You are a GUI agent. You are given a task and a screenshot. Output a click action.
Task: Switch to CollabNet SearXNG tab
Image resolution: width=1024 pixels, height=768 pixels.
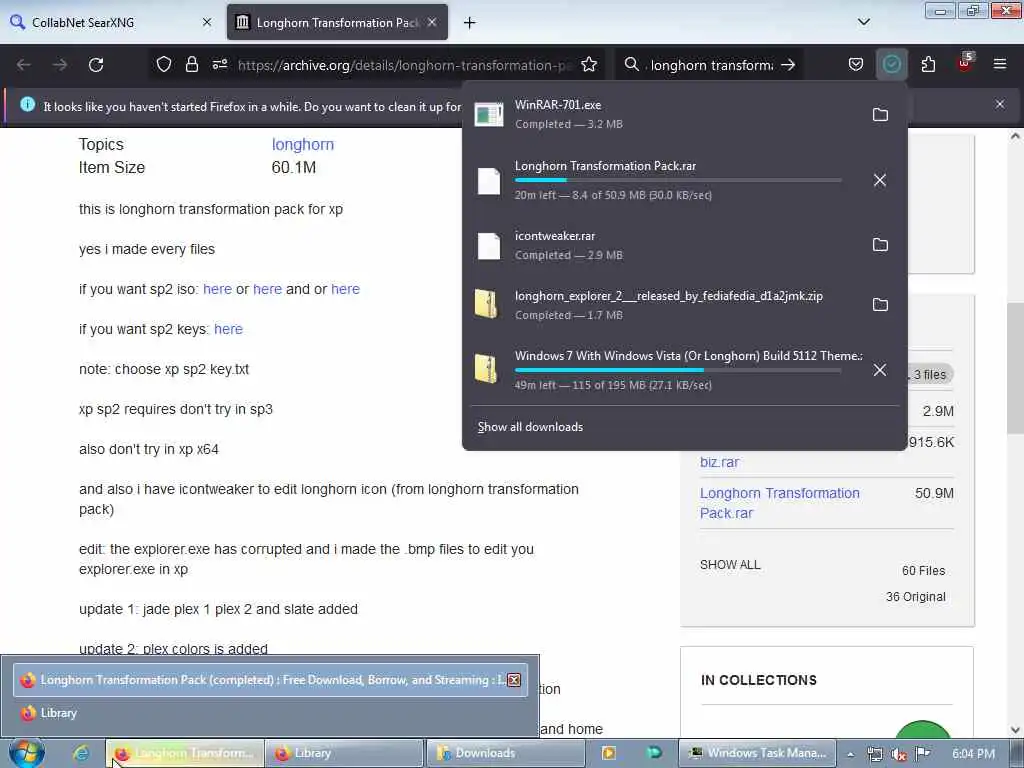pyautogui.click(x=110, y=22)
